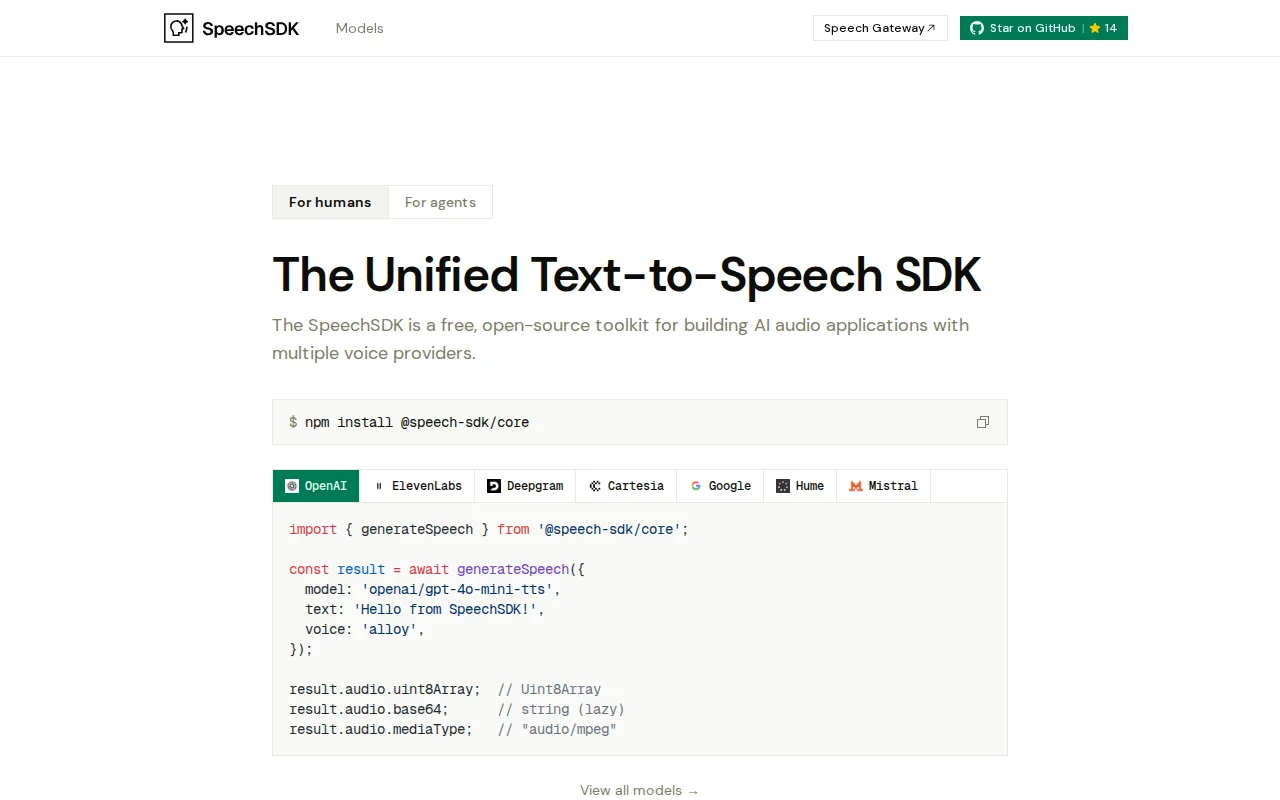Image resolution: width=1280 pixels, height=800 pixels.
Task: Click the main Unified Text-to-Speech SDK heading
Action: [626, 274]
